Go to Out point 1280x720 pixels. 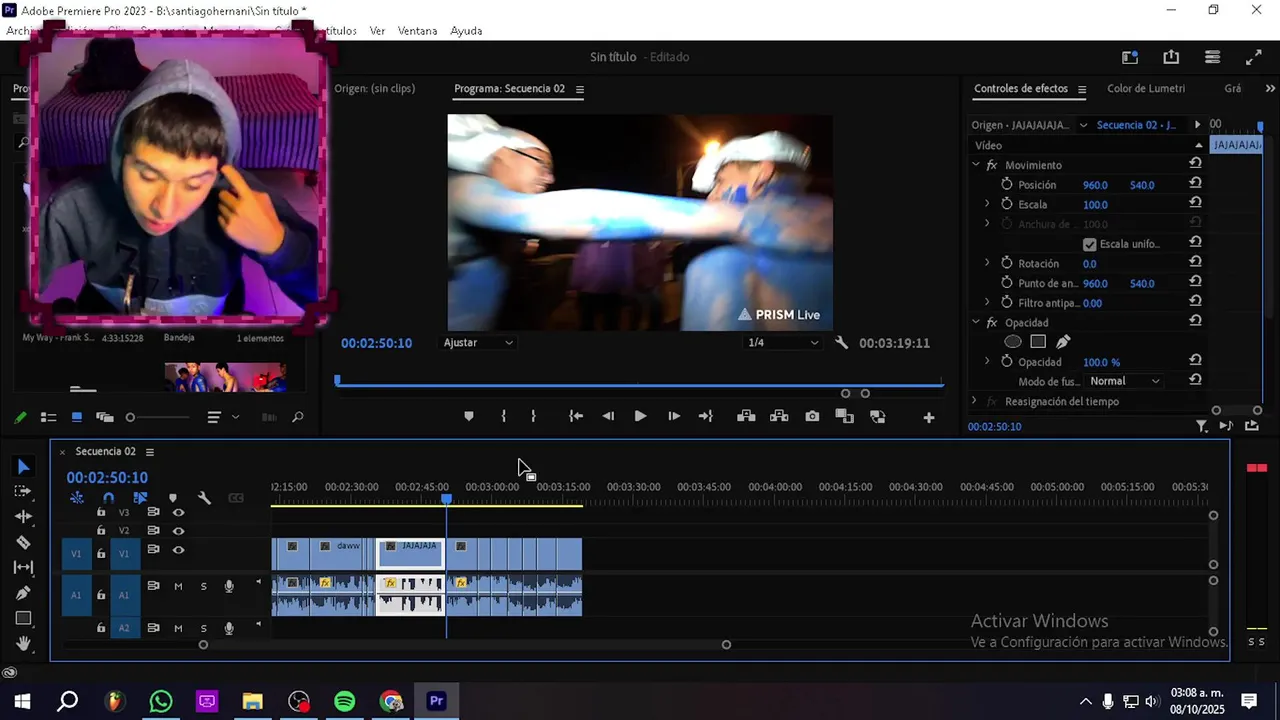pyautogui.click(x=706, y=417)
